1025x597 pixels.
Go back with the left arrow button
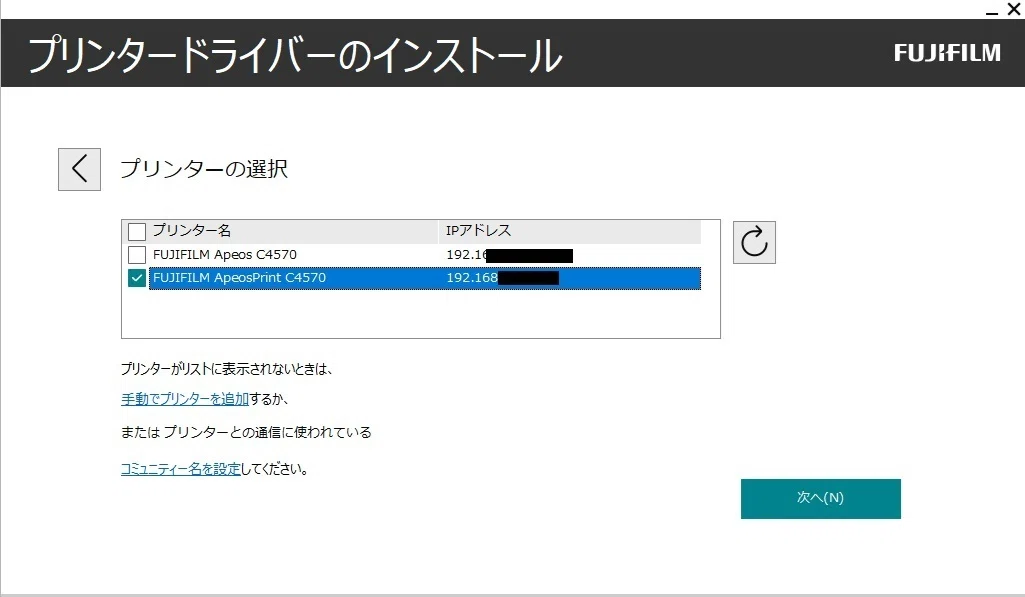click(x=79, y=169)
